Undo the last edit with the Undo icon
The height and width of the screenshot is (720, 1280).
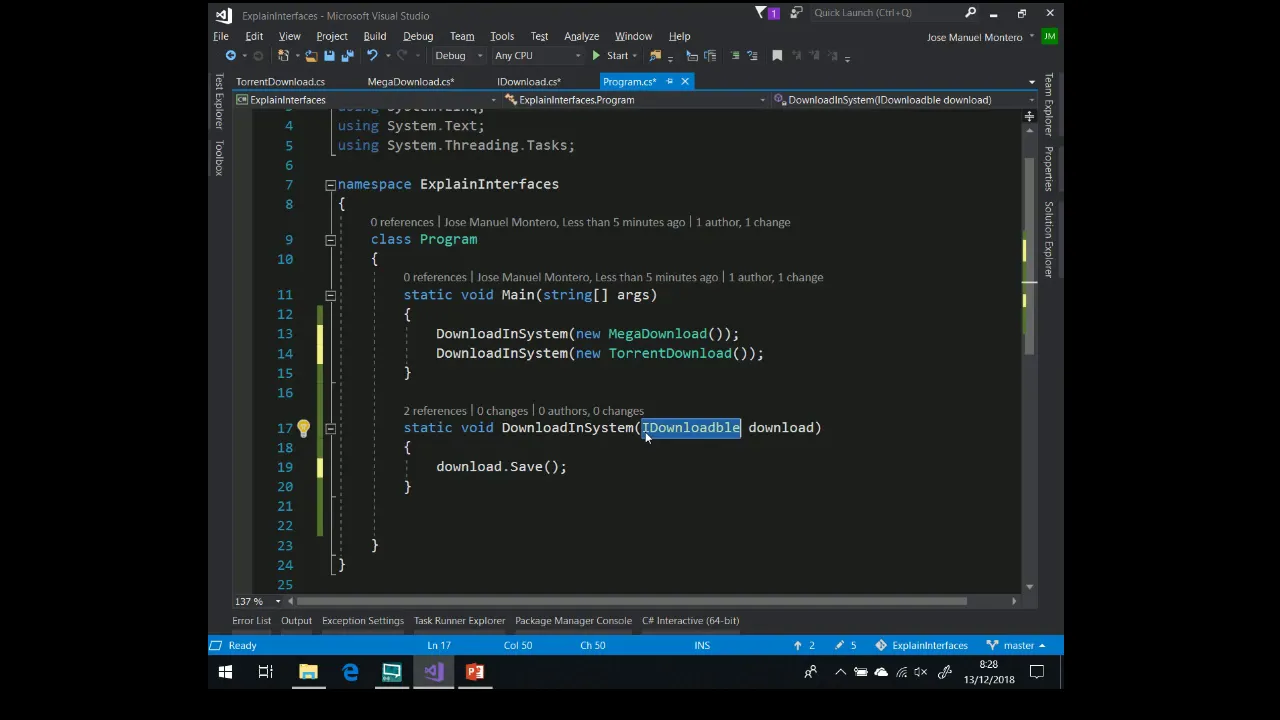tap(372, 55)
